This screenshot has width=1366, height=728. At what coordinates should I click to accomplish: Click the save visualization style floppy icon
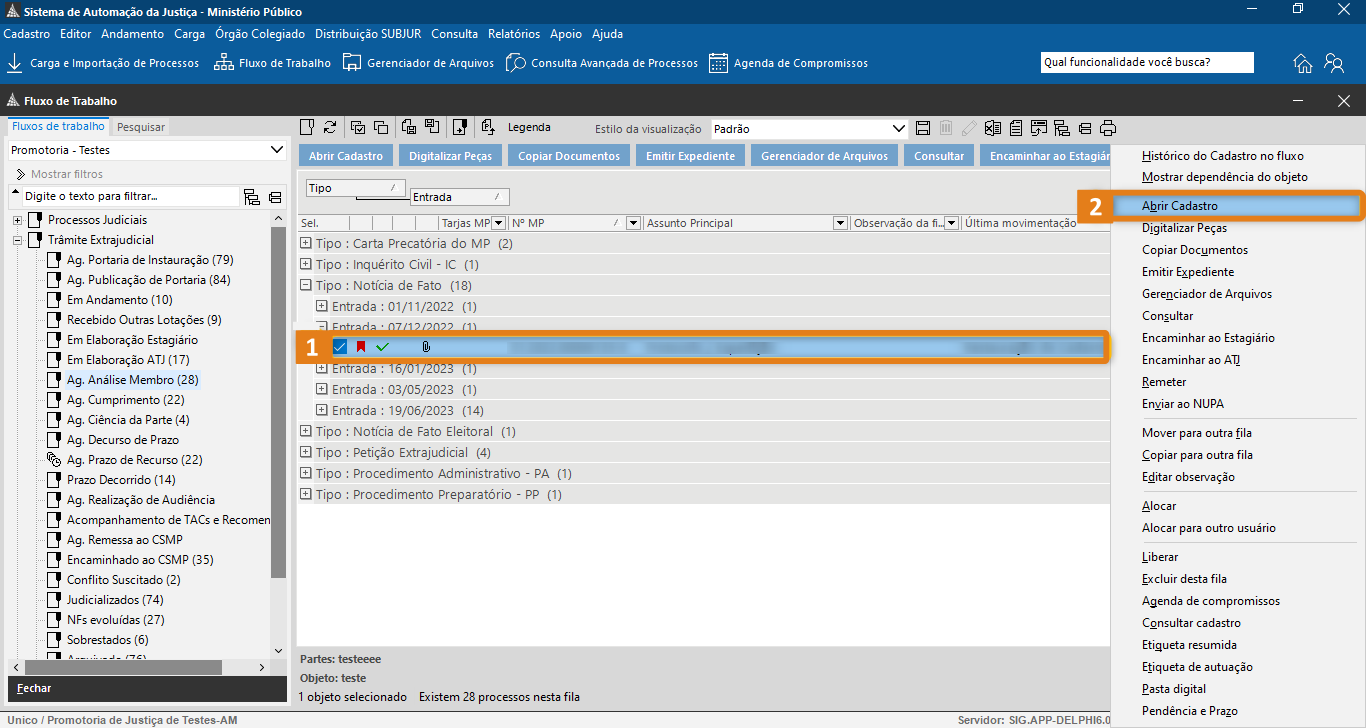coord(923,128)
